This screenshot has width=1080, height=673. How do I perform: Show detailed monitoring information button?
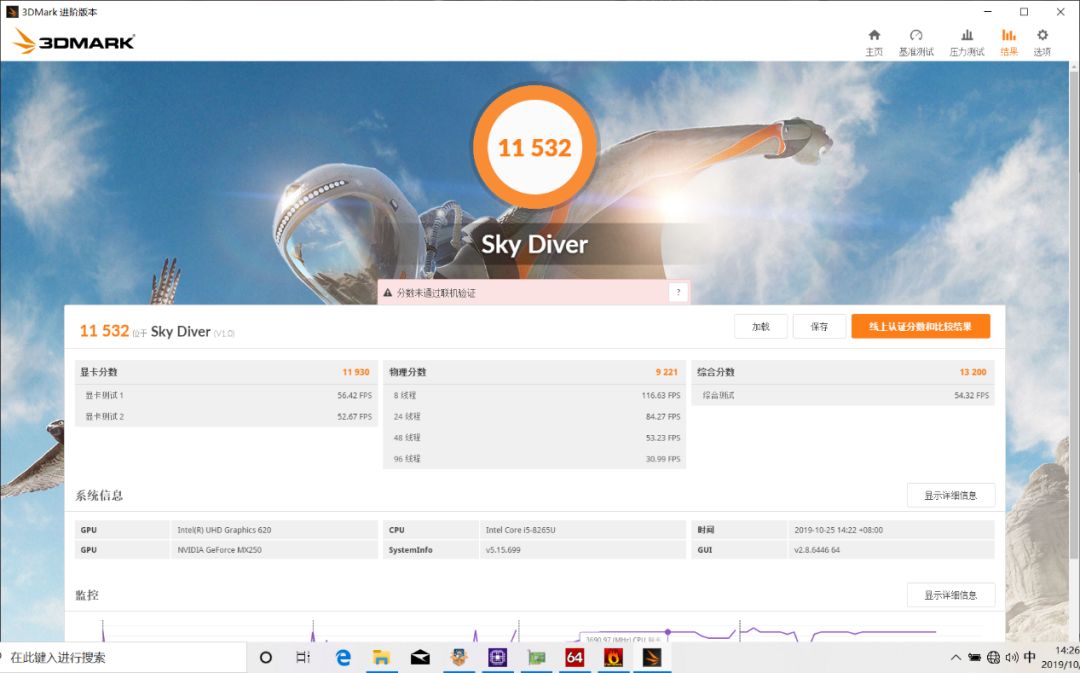tap(950, 595)
